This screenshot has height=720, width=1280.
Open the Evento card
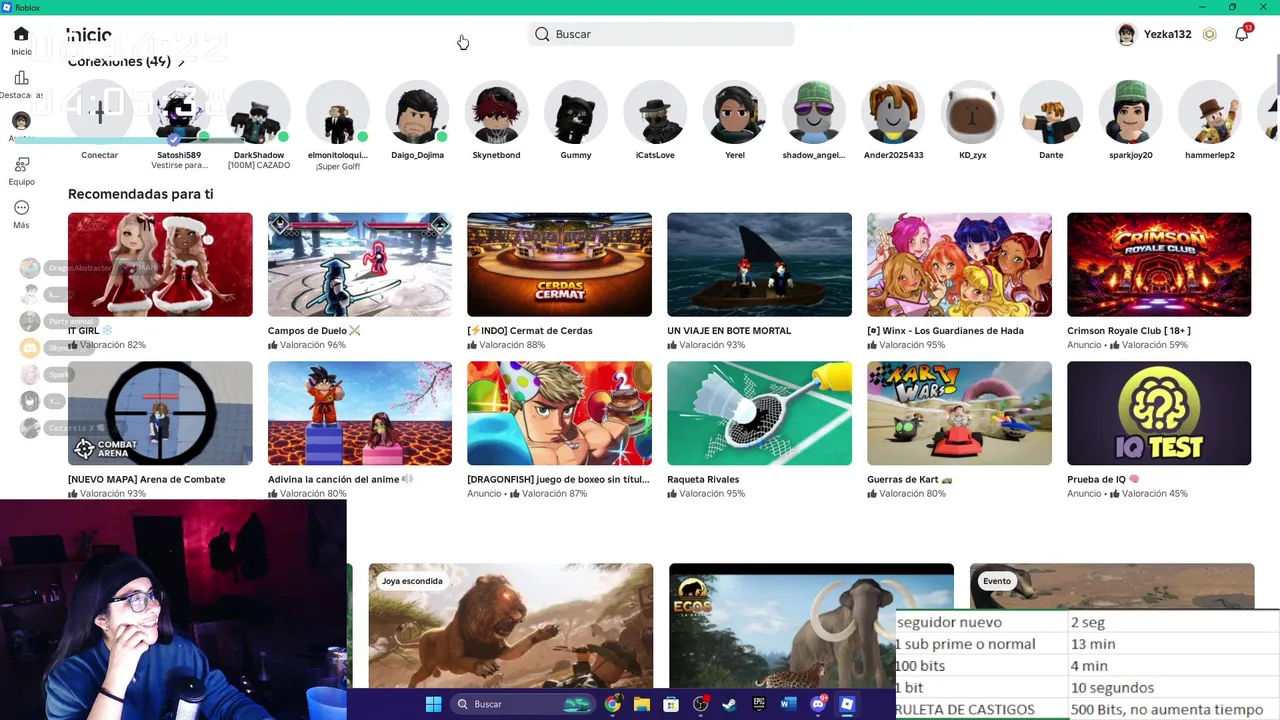tap(1112, 586)
